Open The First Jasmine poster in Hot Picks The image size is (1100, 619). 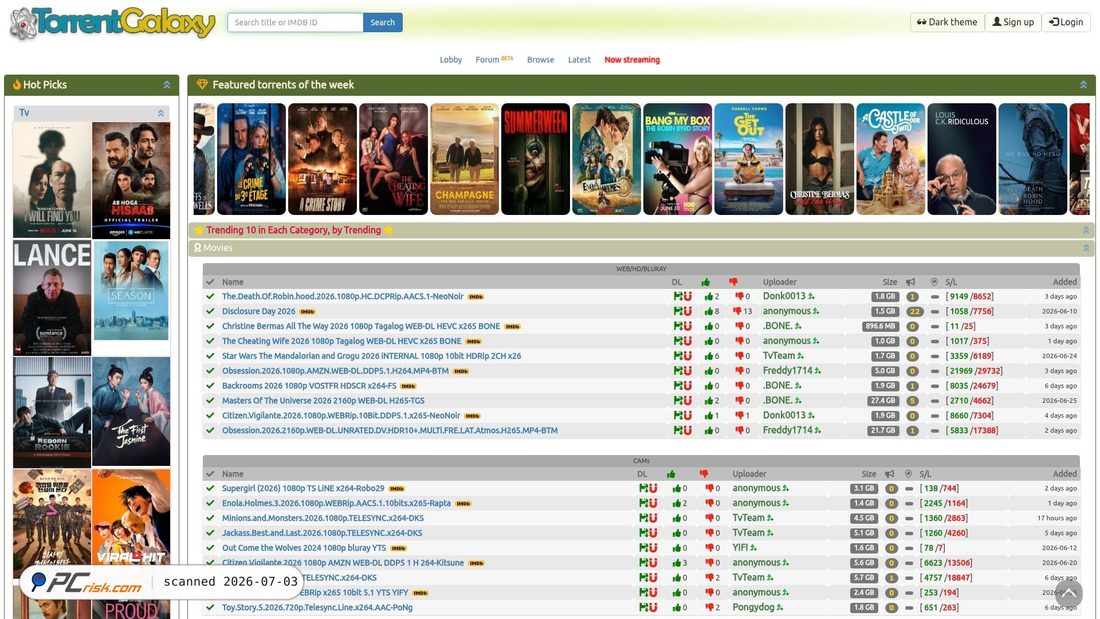pyautogui.click(x=131, y=411)
